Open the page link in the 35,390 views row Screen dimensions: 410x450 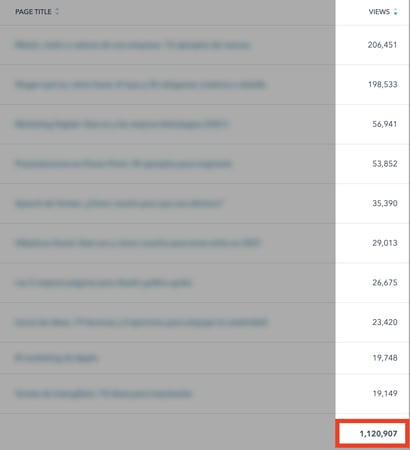[119, 203]
